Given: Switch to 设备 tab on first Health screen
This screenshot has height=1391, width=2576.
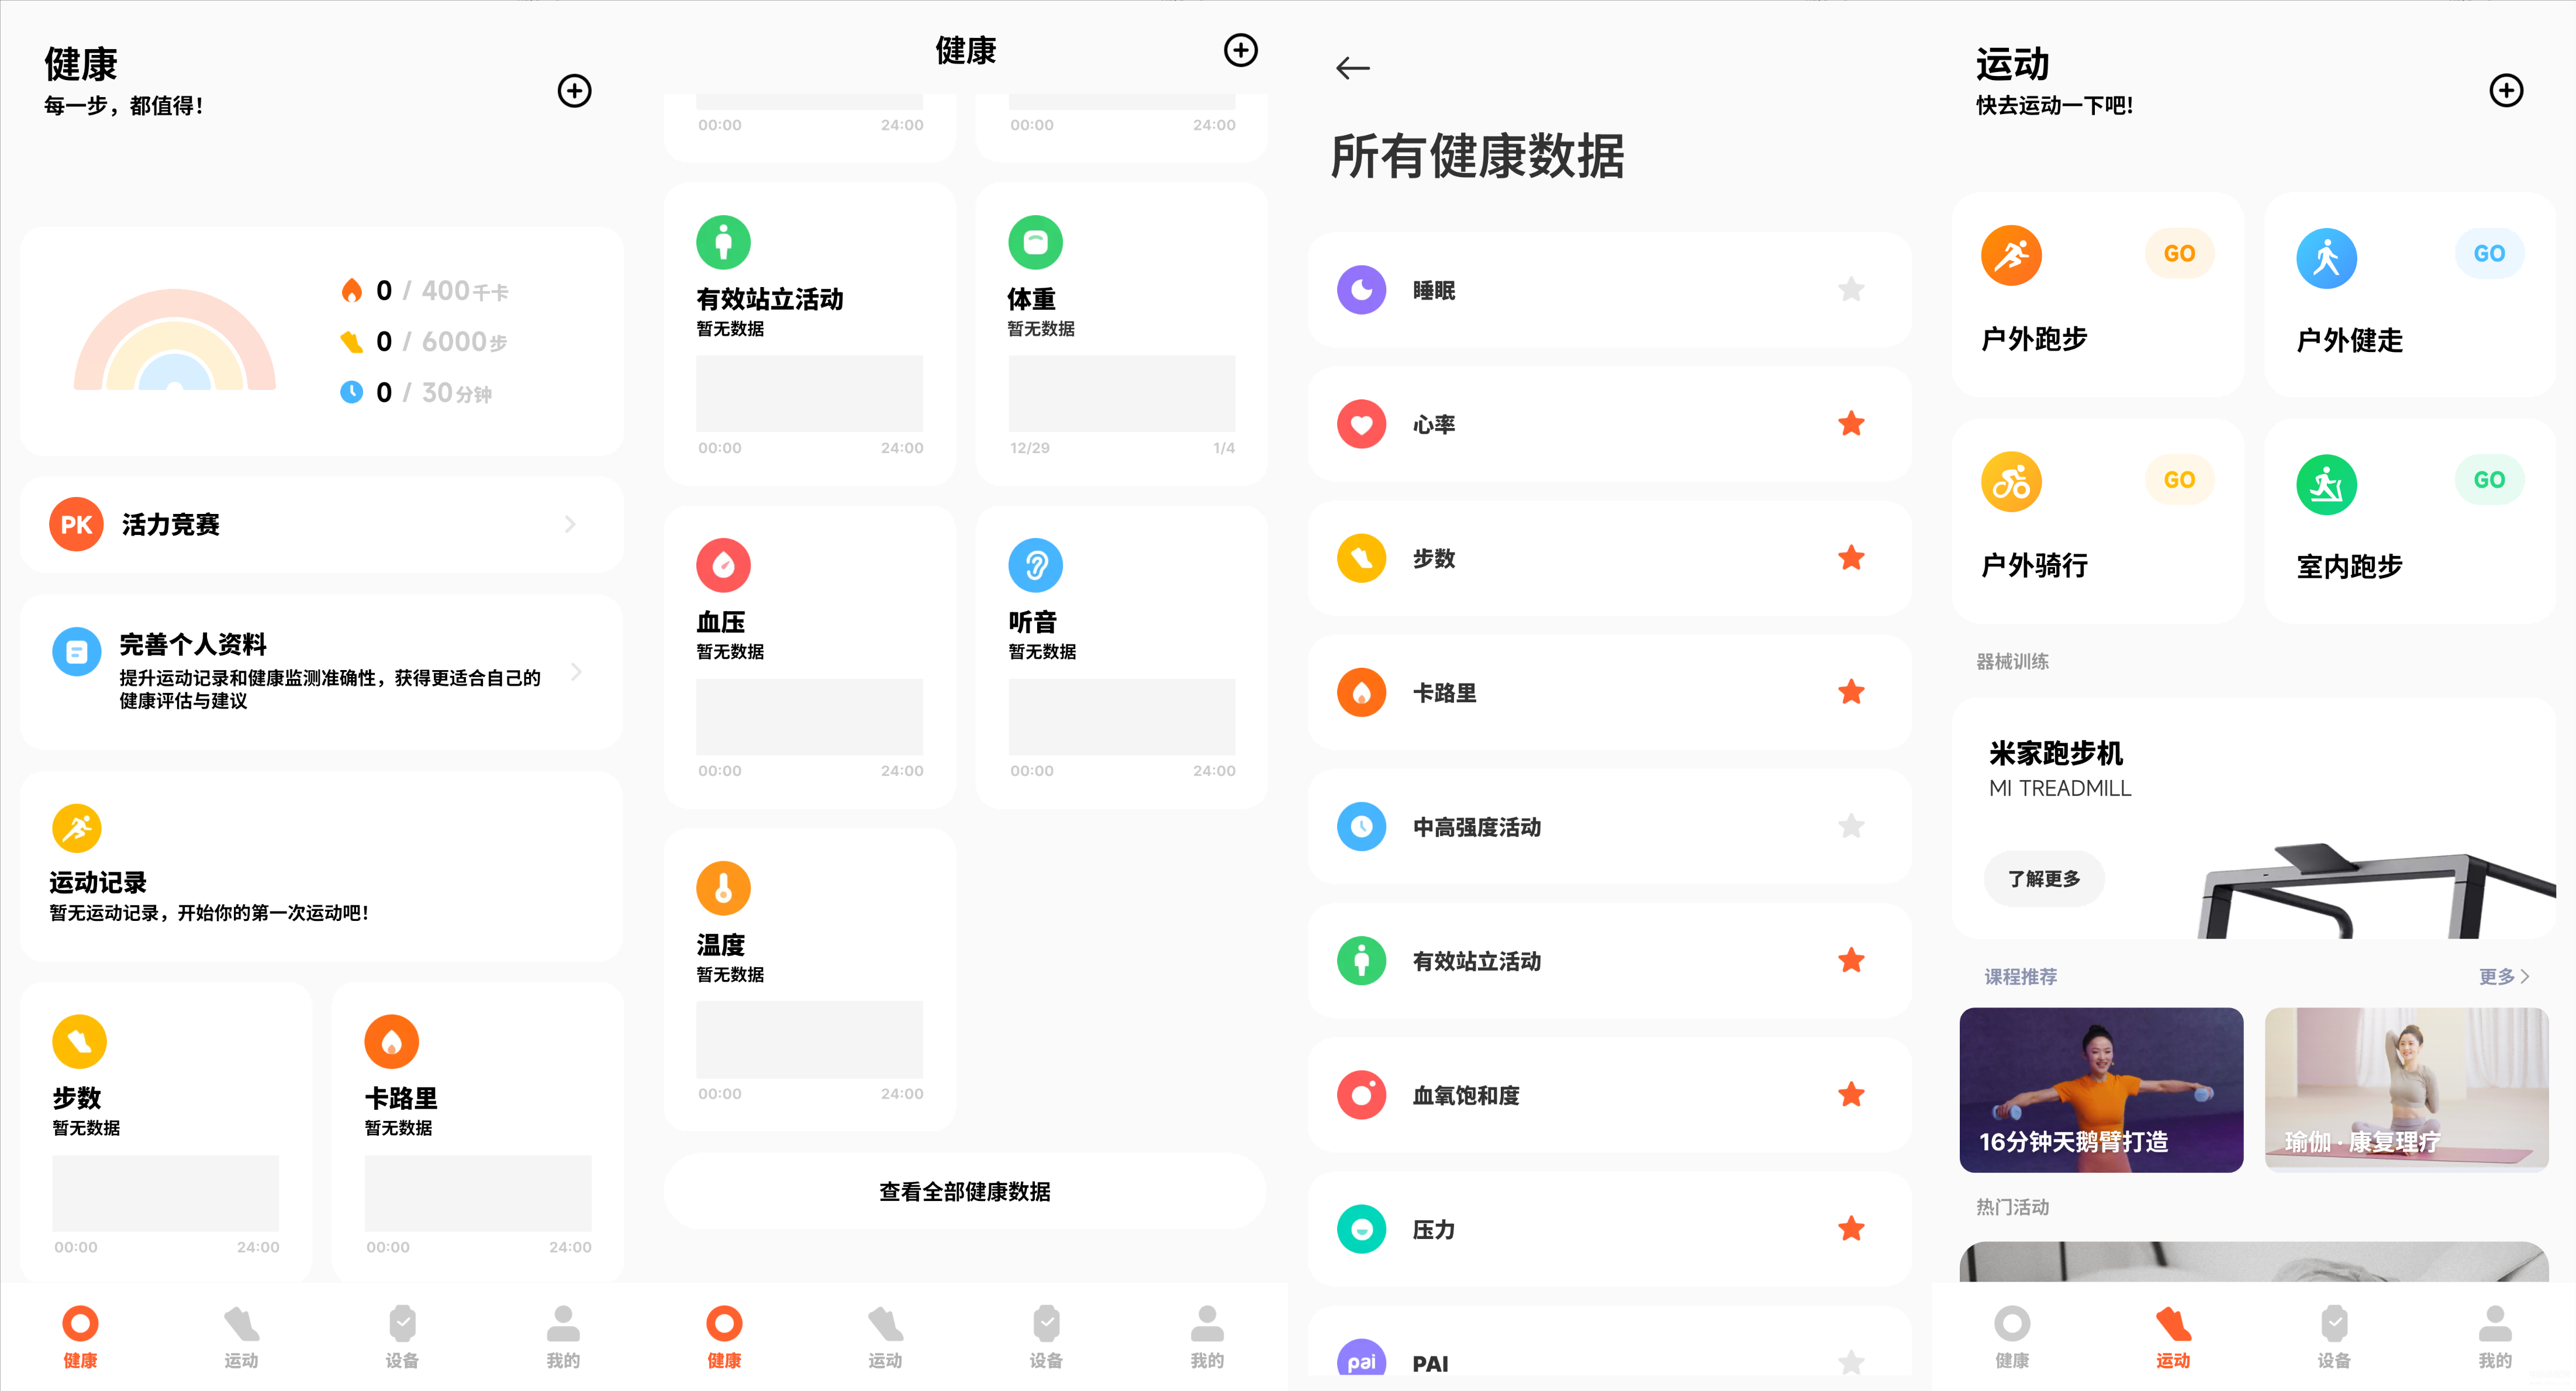Looking at the screenshot, I should click(x=402, y=1337).
